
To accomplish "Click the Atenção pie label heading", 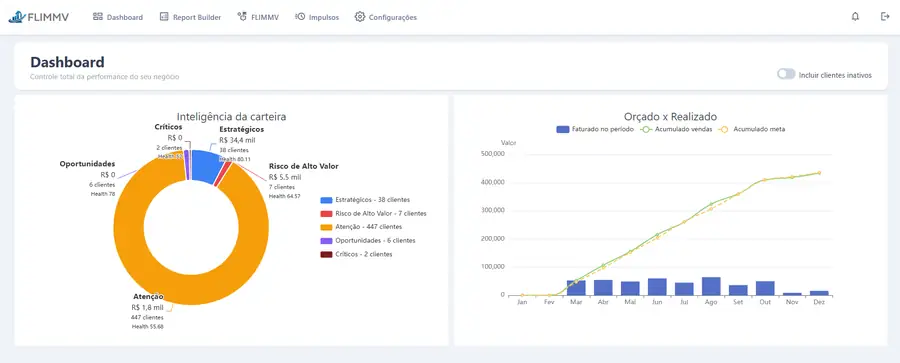I will tap(149, 297).
